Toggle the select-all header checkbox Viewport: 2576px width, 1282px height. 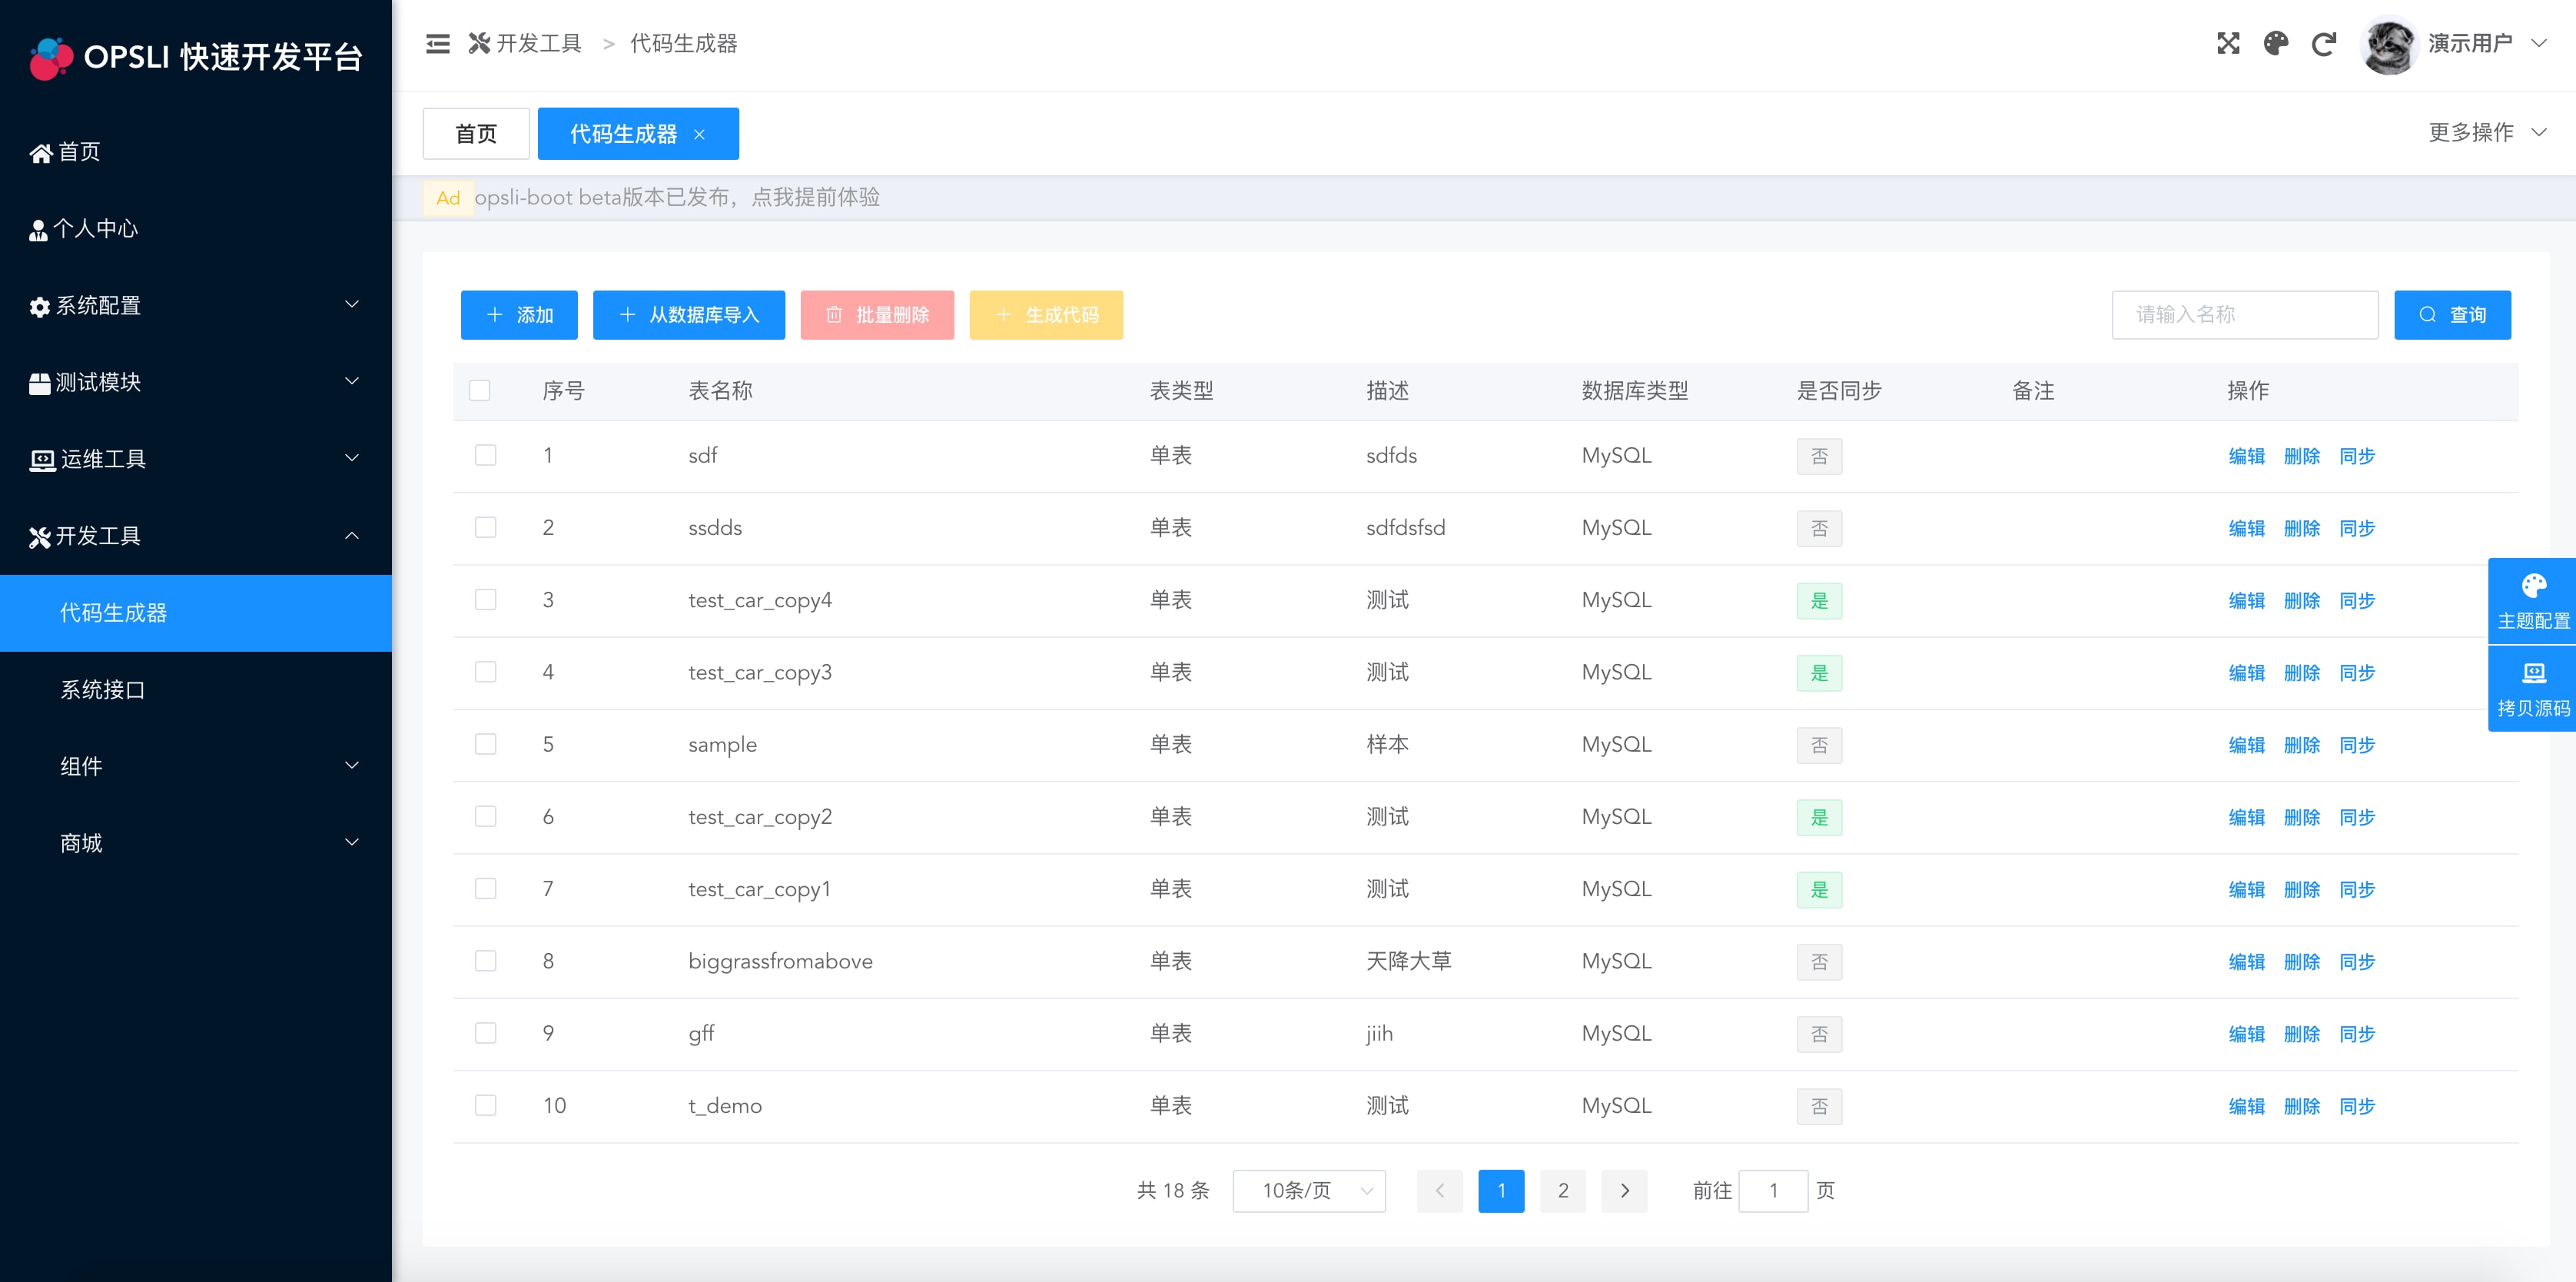coord(480,391)
